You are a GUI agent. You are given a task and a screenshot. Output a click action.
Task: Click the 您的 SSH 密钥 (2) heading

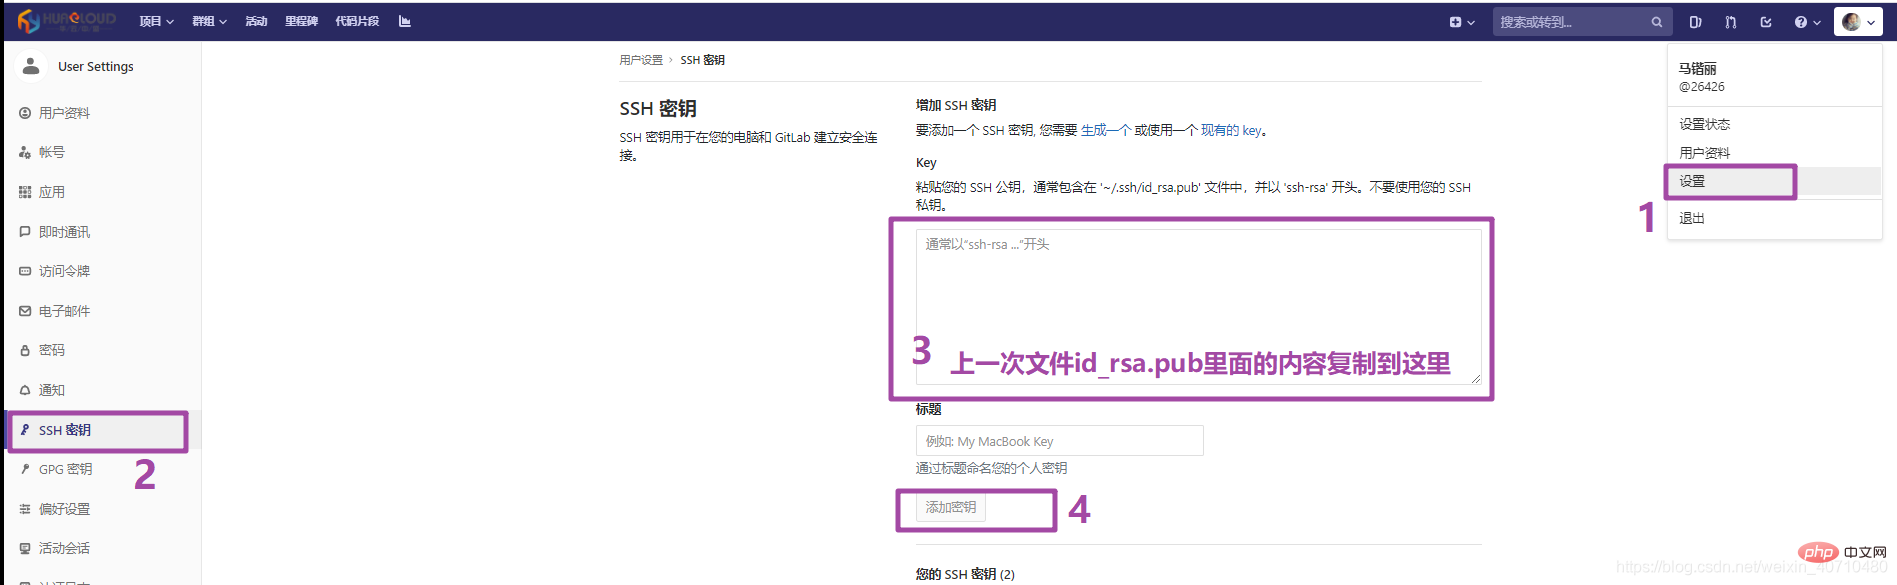tap(965, 574)
